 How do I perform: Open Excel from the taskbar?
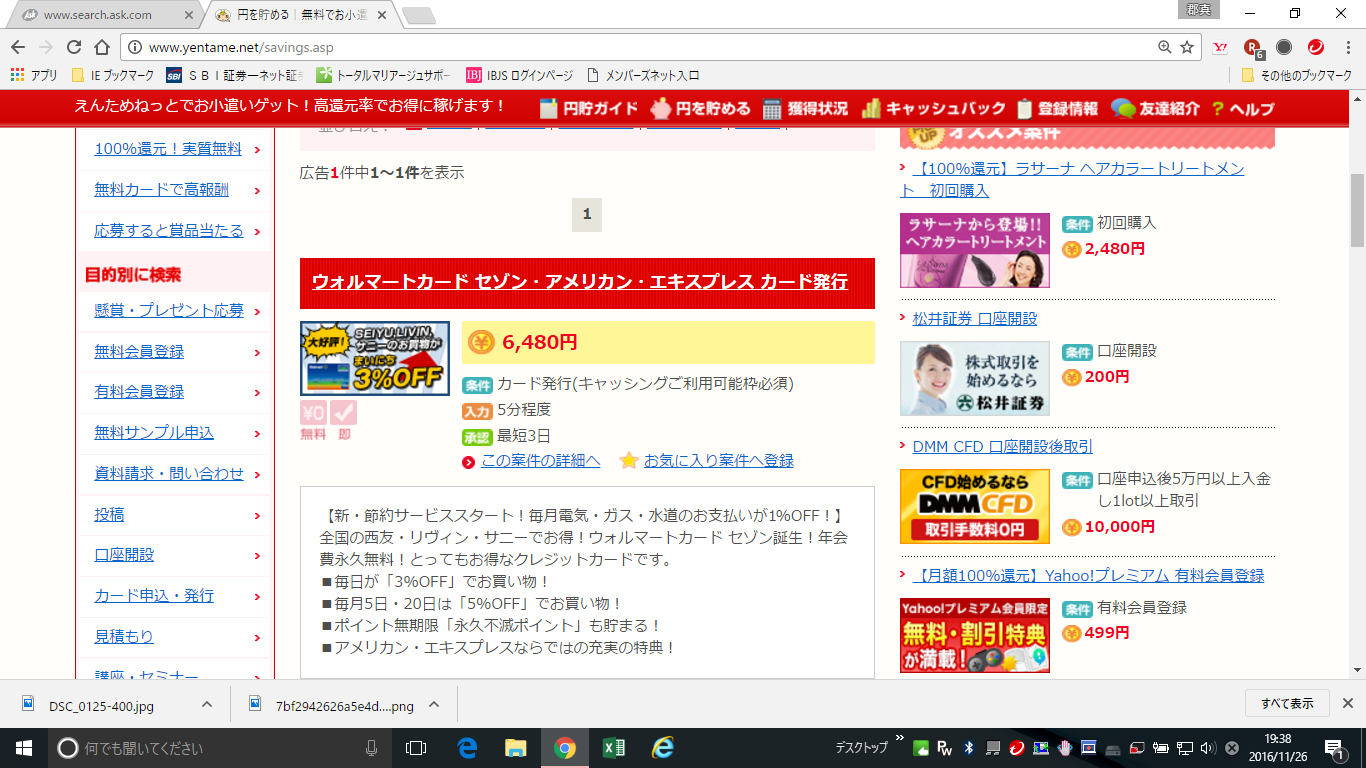pyautogui.click(x=614, y=747)
